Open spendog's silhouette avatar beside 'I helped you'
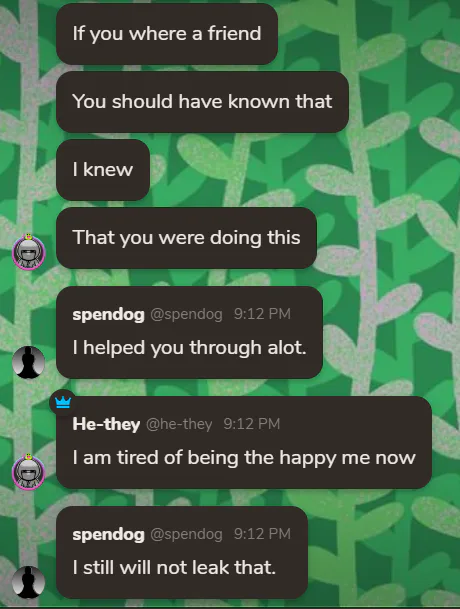This screenshot has height=609, width=460. (x=29, y=362)
